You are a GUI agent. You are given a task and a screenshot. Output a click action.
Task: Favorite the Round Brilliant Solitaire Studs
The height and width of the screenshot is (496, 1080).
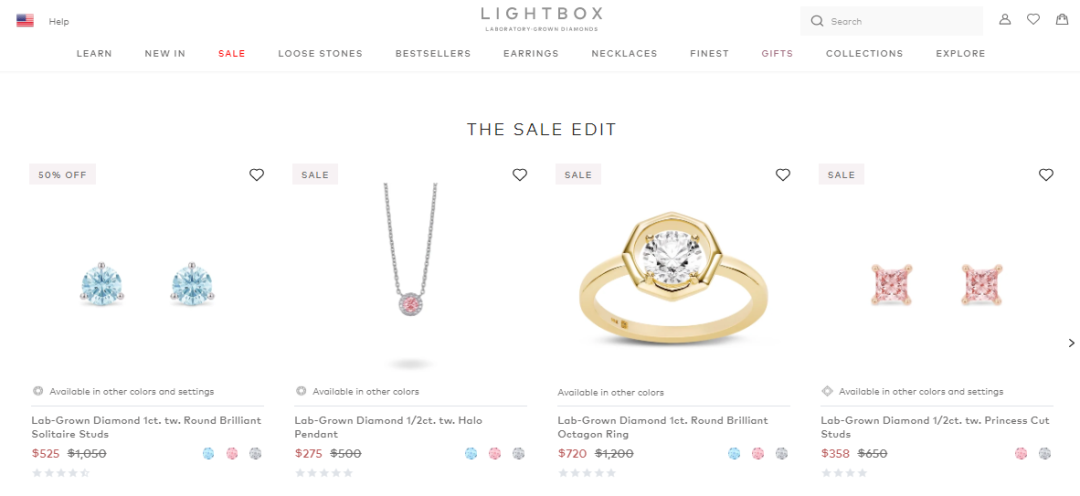pyautogui.click(x=257, y=175)
